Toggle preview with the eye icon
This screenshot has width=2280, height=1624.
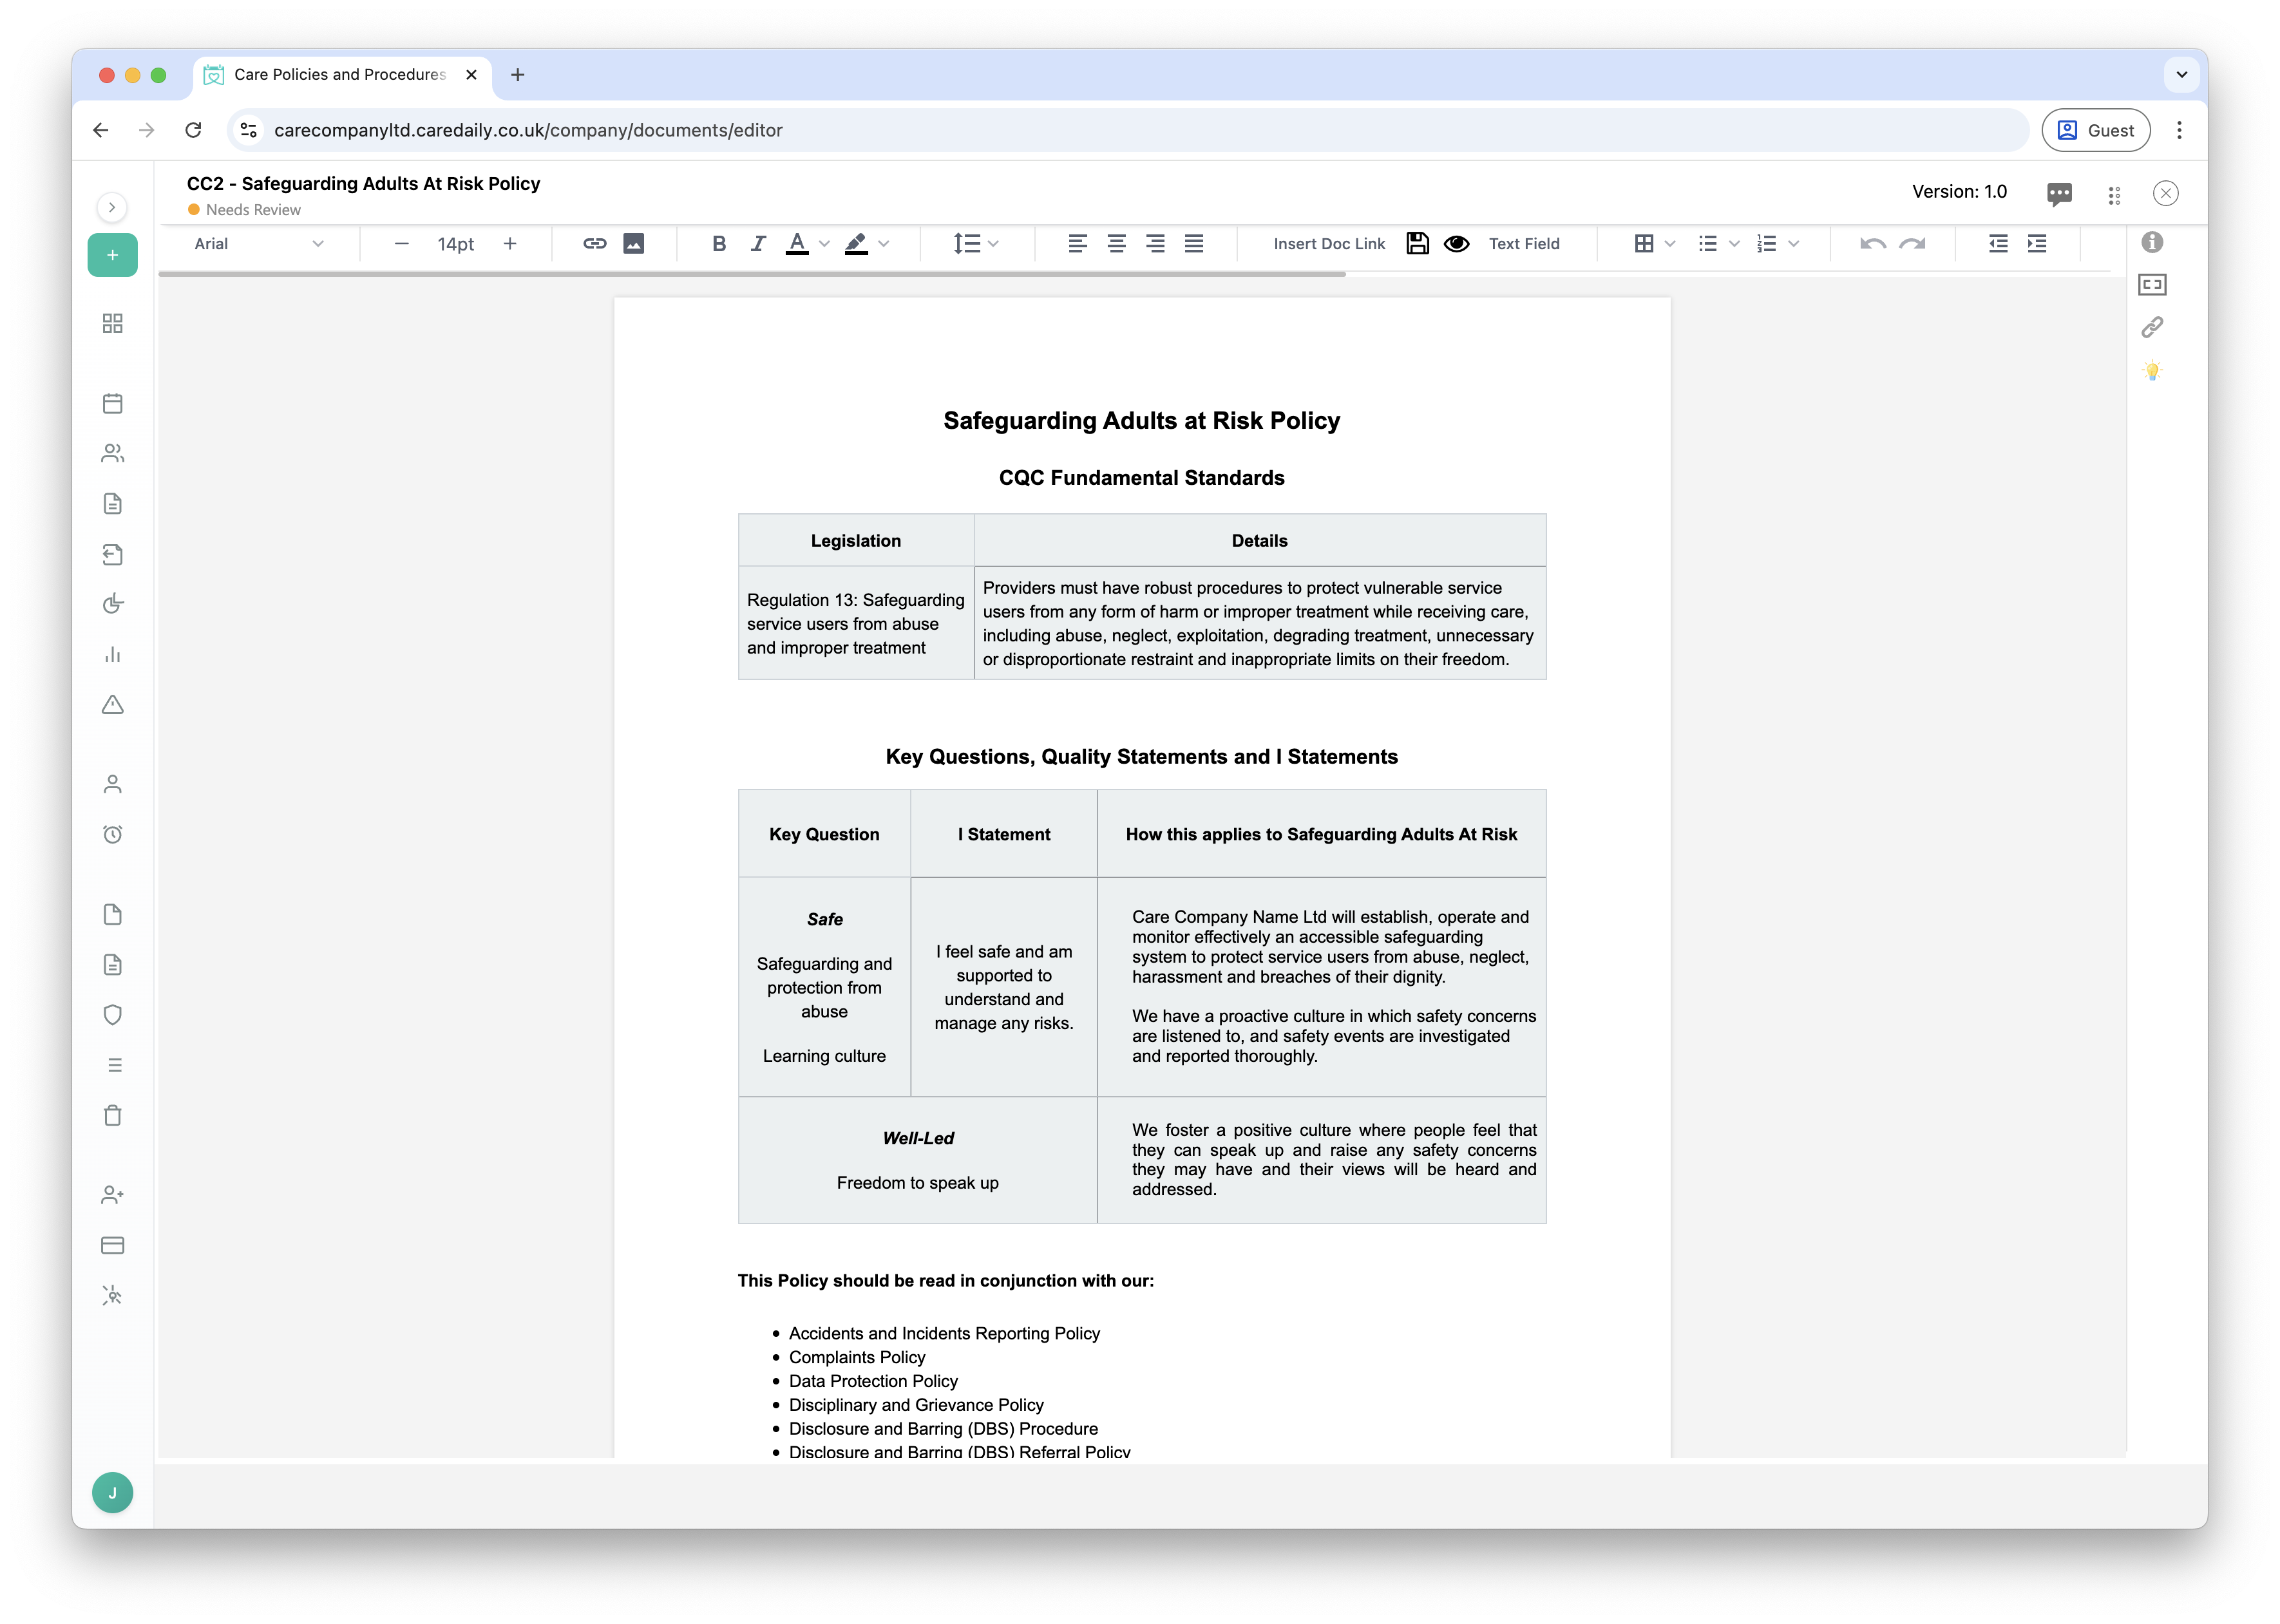1456,243
